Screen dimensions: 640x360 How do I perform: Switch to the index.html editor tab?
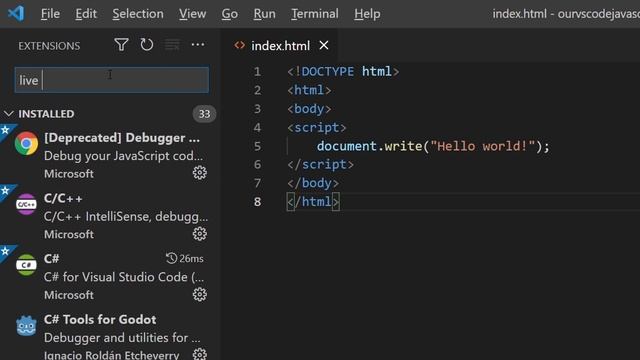coord(280,46)
